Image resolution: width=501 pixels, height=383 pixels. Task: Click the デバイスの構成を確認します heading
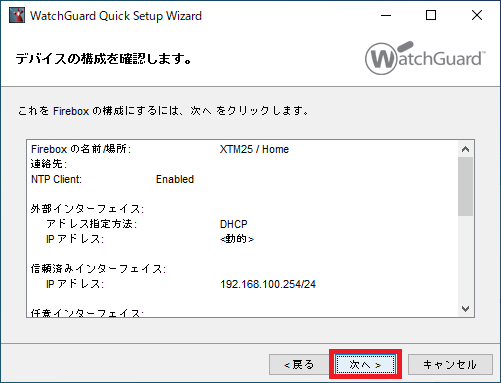104,59
